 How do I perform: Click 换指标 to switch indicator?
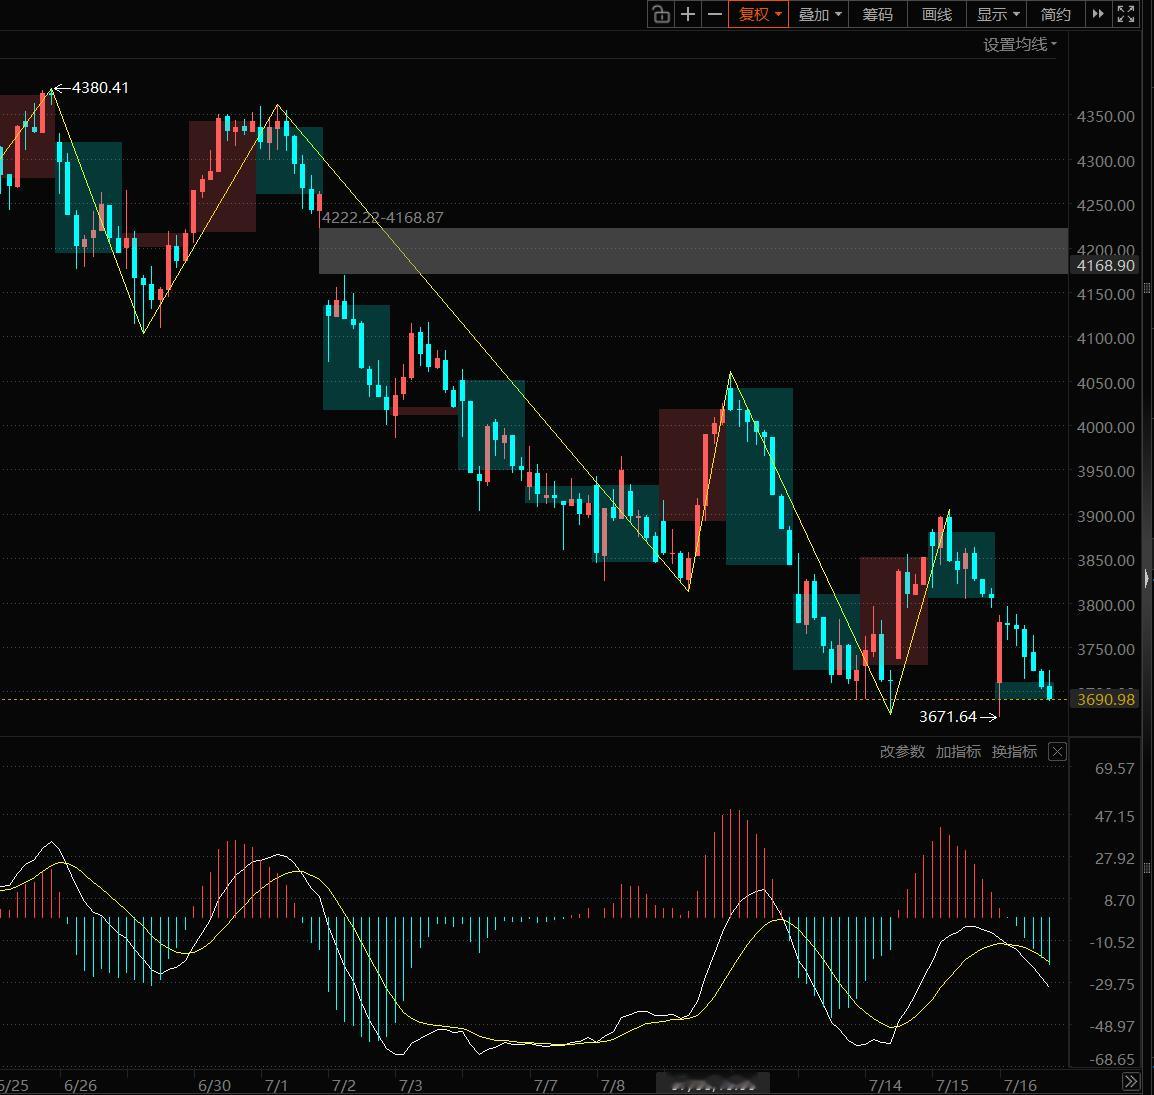[1013, 751]
